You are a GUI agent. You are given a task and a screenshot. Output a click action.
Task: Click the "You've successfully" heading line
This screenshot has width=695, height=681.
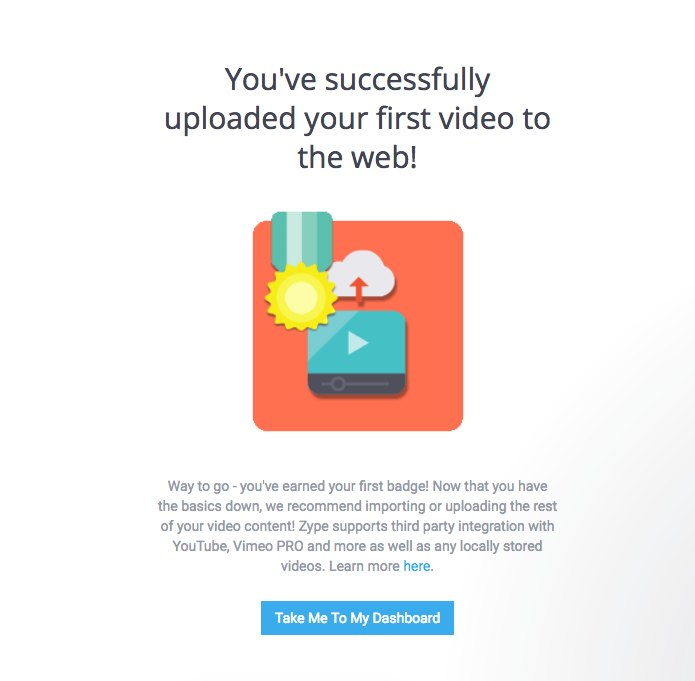click(357, 80)
